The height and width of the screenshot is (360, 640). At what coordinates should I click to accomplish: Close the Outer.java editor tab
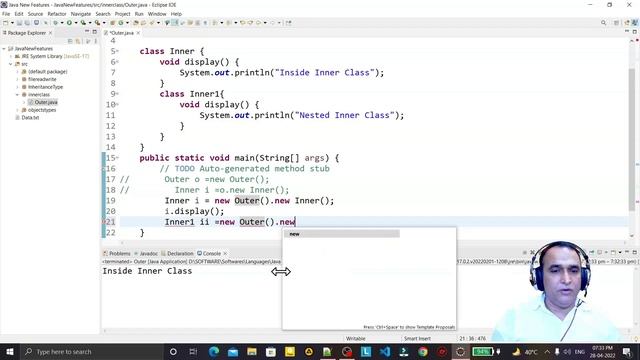coord(138,33)
